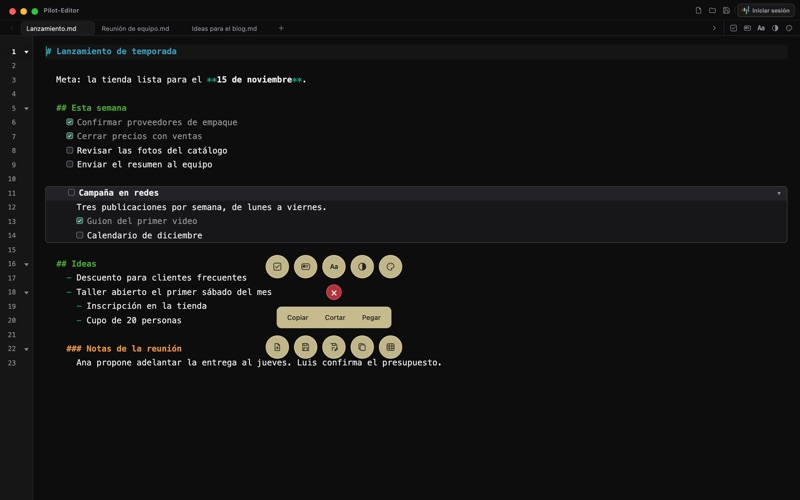This screenshot has height=500, width=800.
Task: Click the "Notas de la reunión" heading text
Action: 134,348
